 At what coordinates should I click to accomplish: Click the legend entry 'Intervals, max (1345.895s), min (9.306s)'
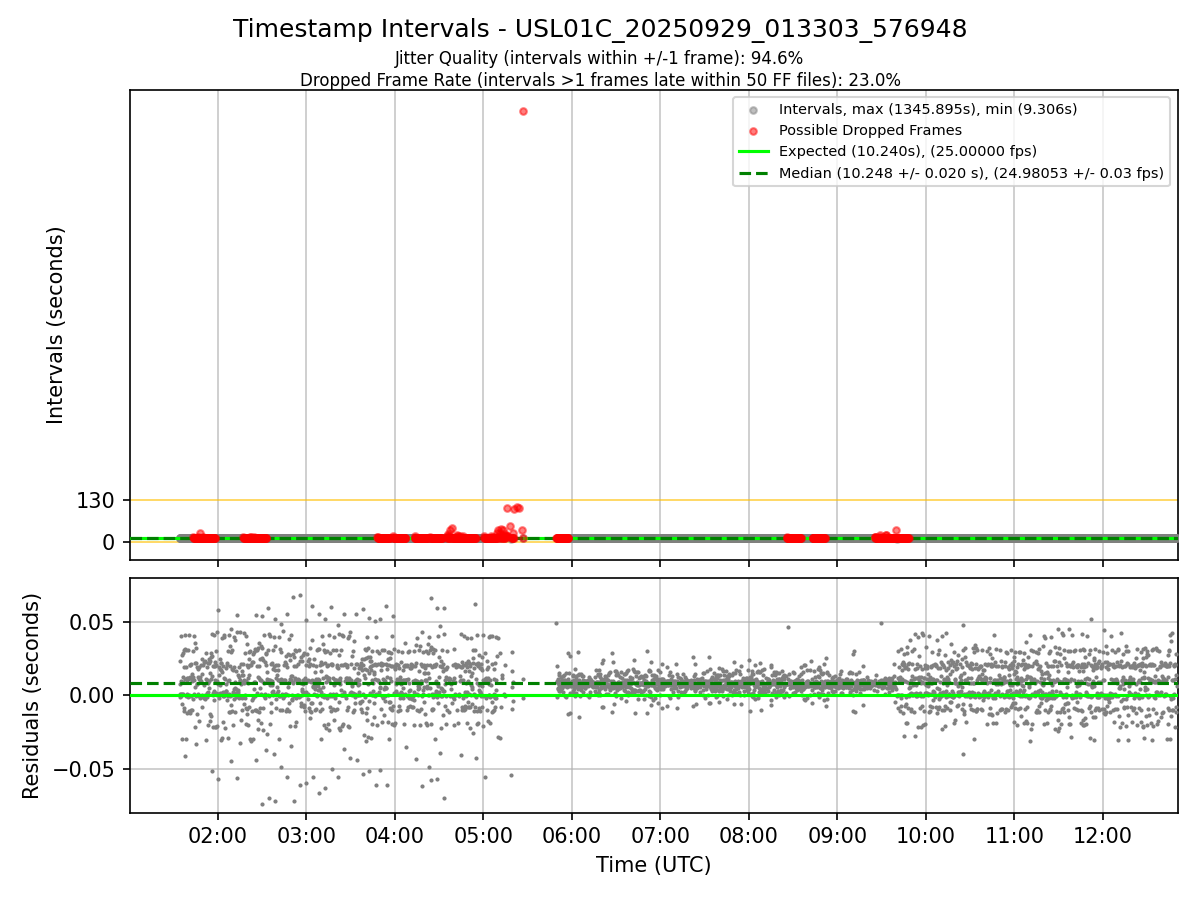(928, 109)
